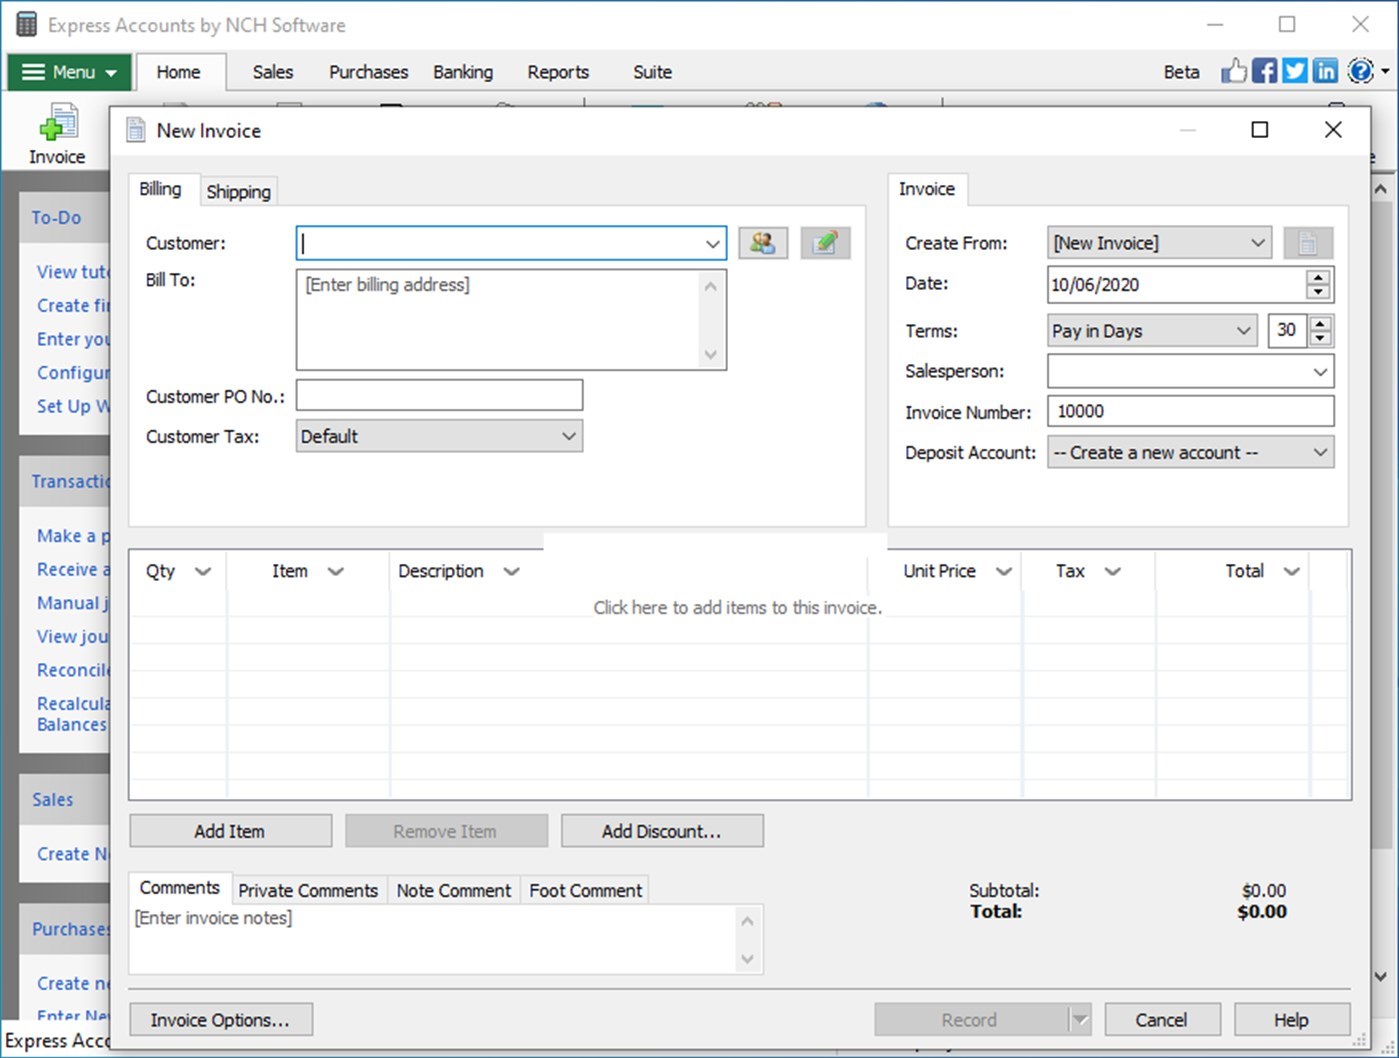Viewport: 1399px width, 1058px height.
Task: Click the Customer PO No. field
Action: tap(438, 394)
